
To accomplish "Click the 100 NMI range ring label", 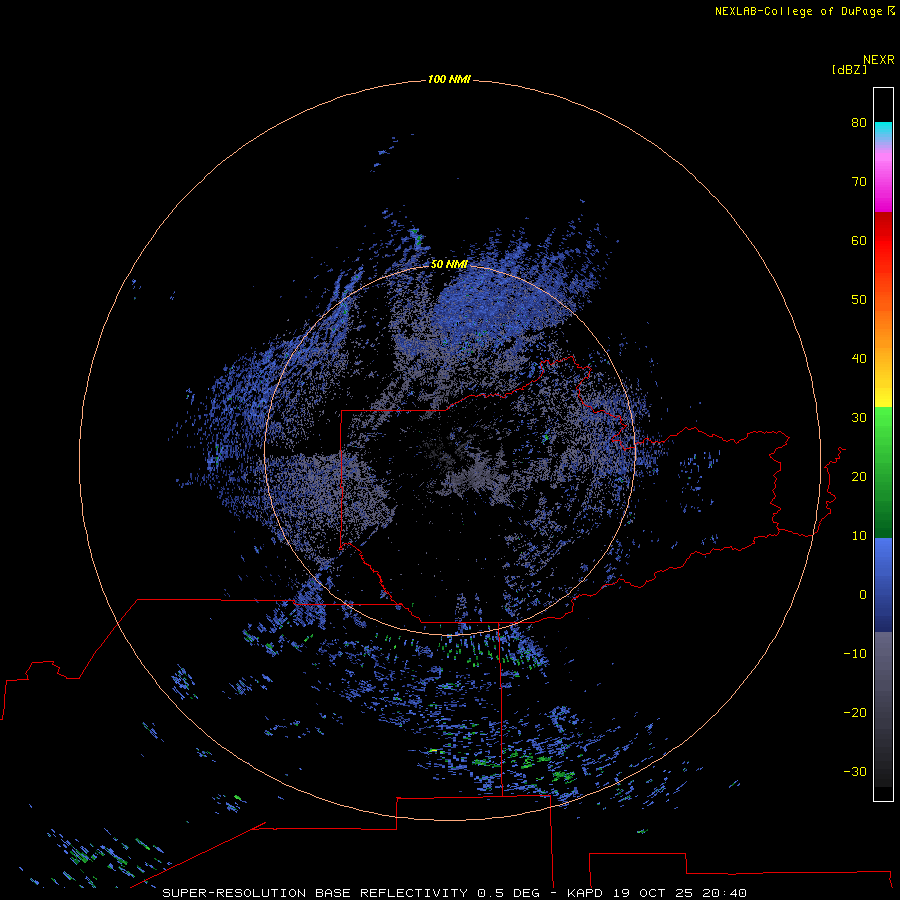I will pos(449,79).
